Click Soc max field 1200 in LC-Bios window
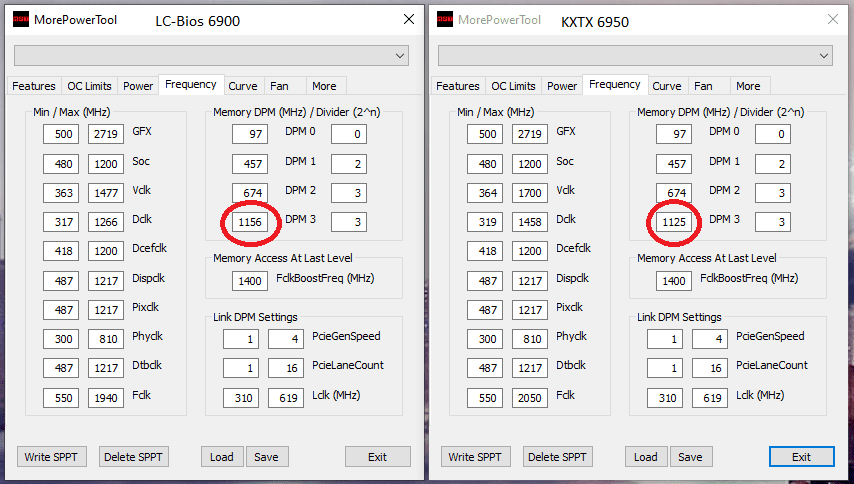Image resolution: width=854 pixels, height=484 pixels. tap(106, 163)
